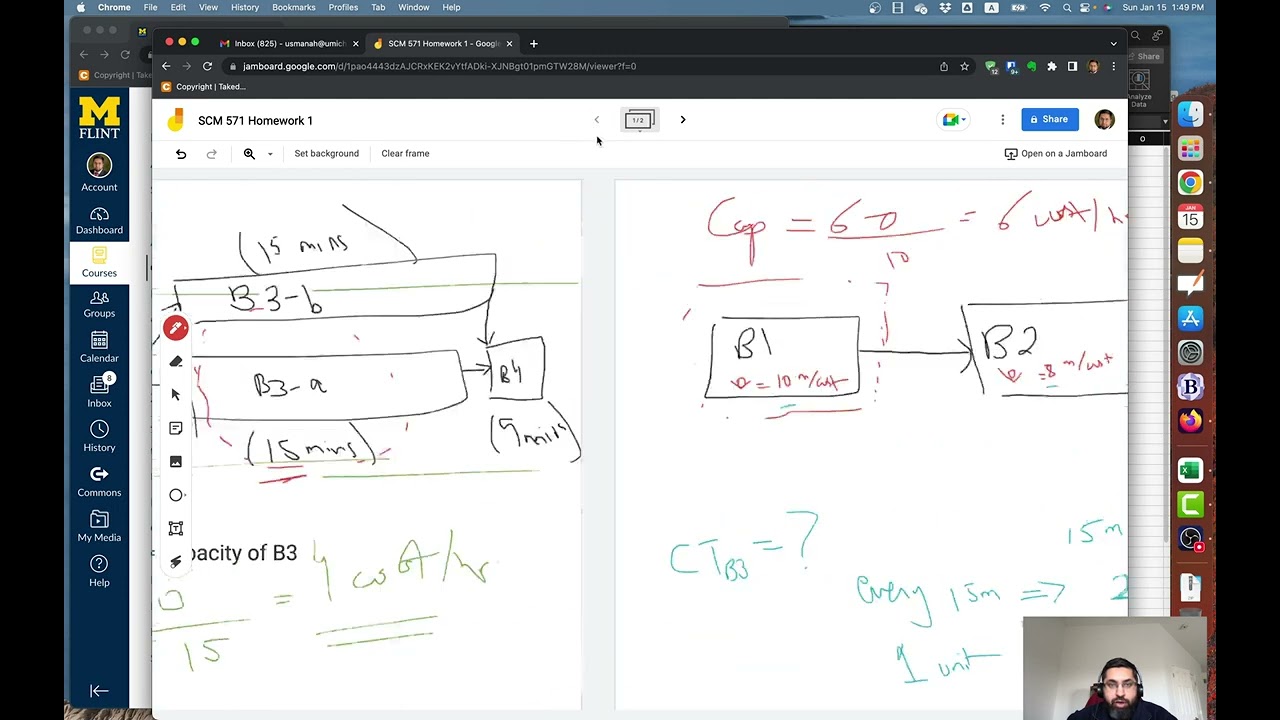Image resolution: width=1280 pixels, height=720 pixels.
Task: Select the Circle shape tool
Action: 176,495
